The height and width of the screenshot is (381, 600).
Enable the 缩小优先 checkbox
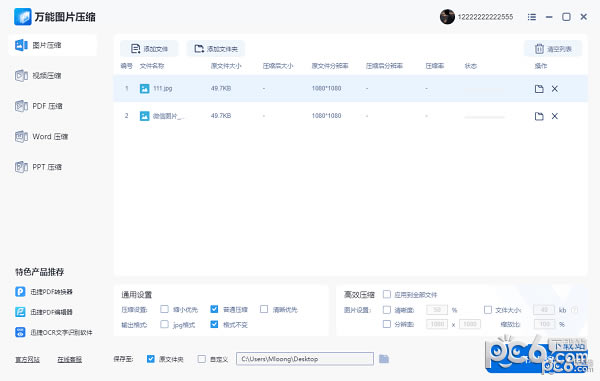tap(165, 309)
